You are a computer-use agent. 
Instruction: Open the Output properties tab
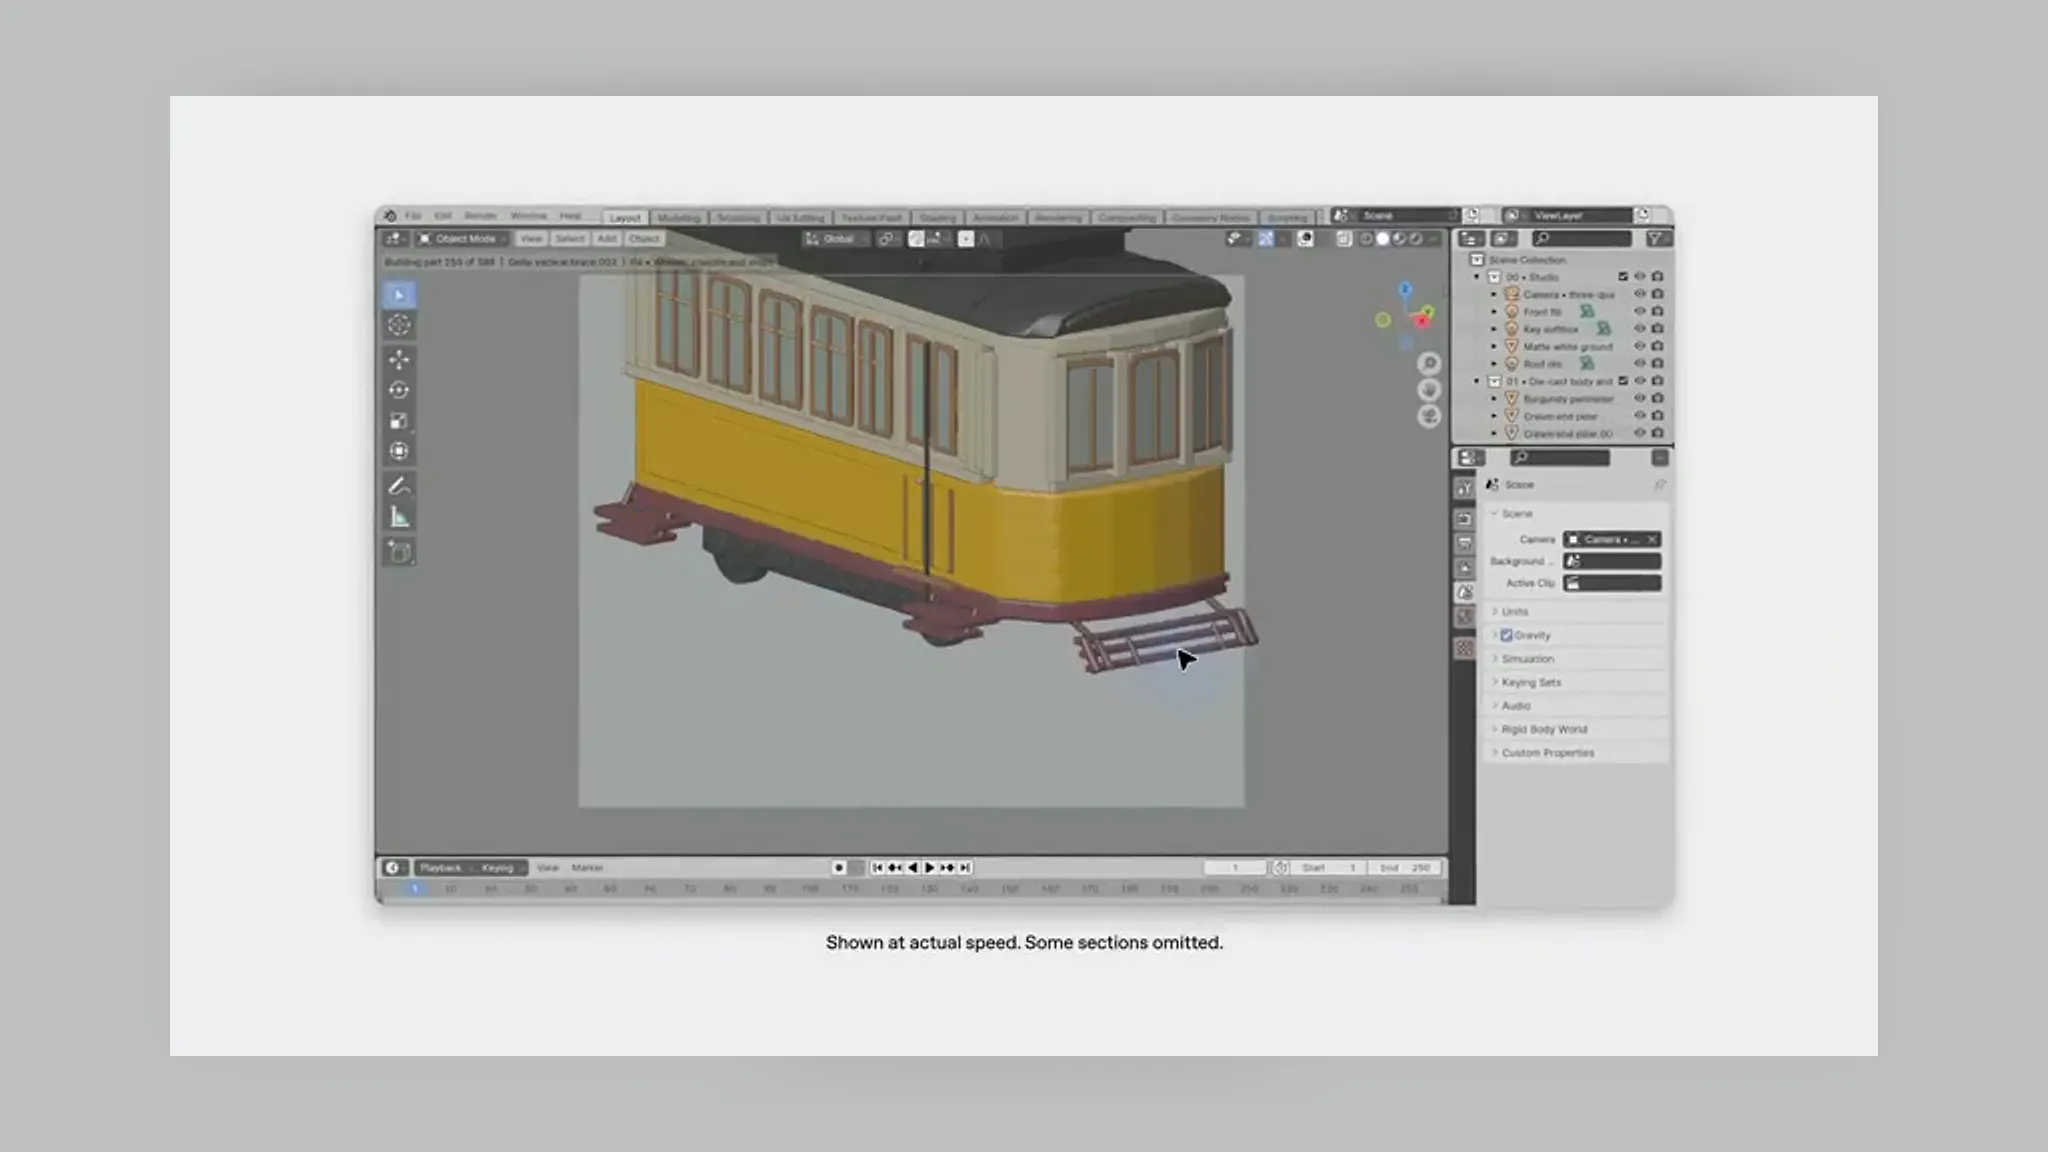point(1465,543)
